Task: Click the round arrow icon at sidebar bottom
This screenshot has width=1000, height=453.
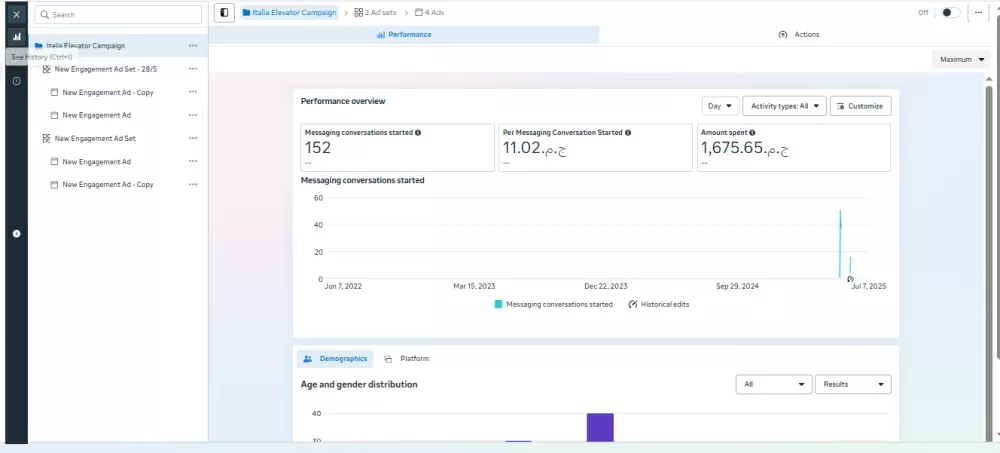Action: pyautogui.click(x=17, y=234)
